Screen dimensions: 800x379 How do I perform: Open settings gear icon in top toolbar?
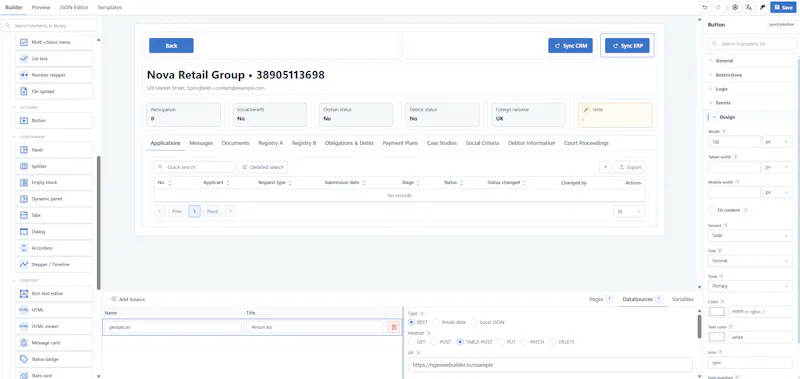[x=735, y=7]
